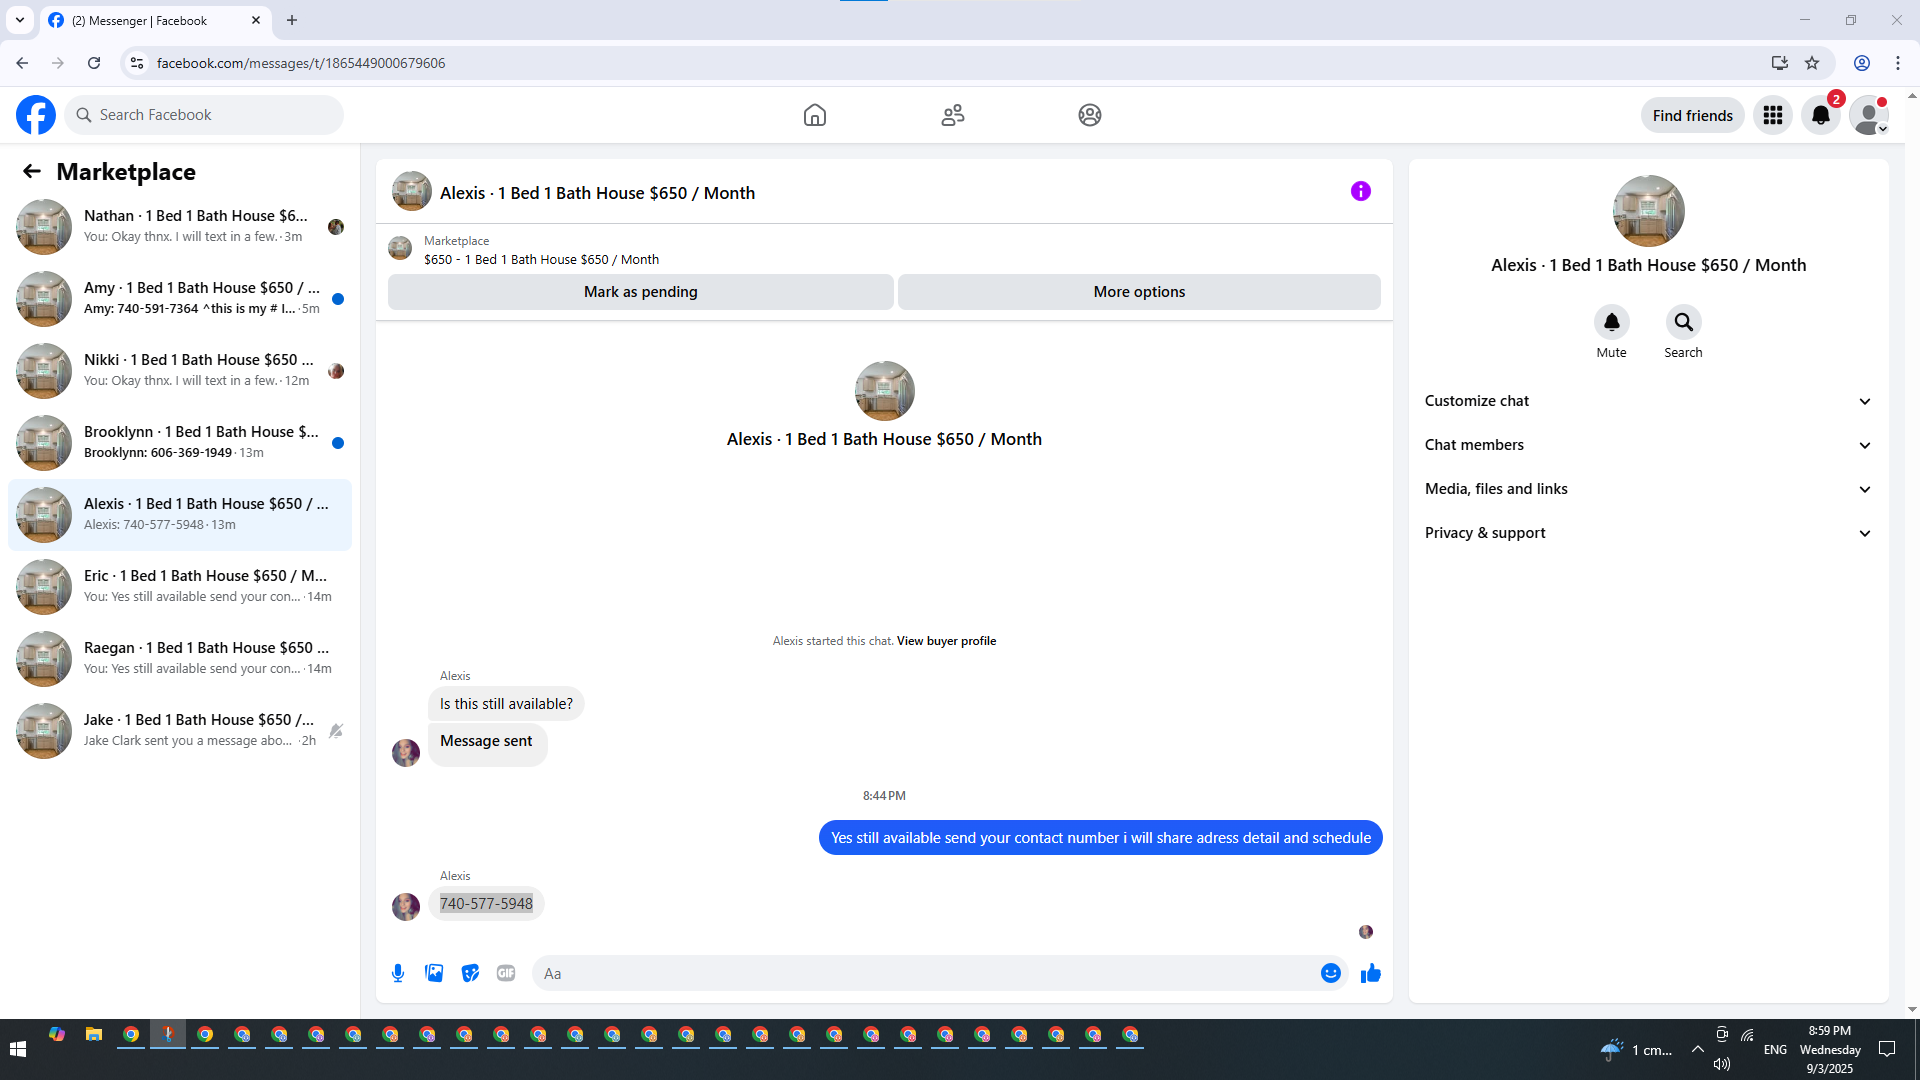
Task: Open Nikki's conversation in the list
Action: 180,370
